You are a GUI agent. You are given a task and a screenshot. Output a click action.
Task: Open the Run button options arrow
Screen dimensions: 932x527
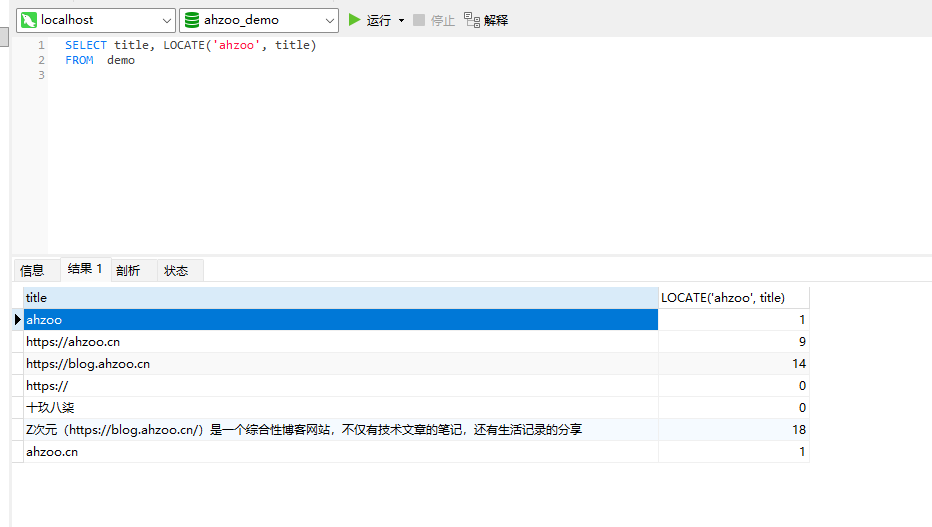(x=401, y=20)
